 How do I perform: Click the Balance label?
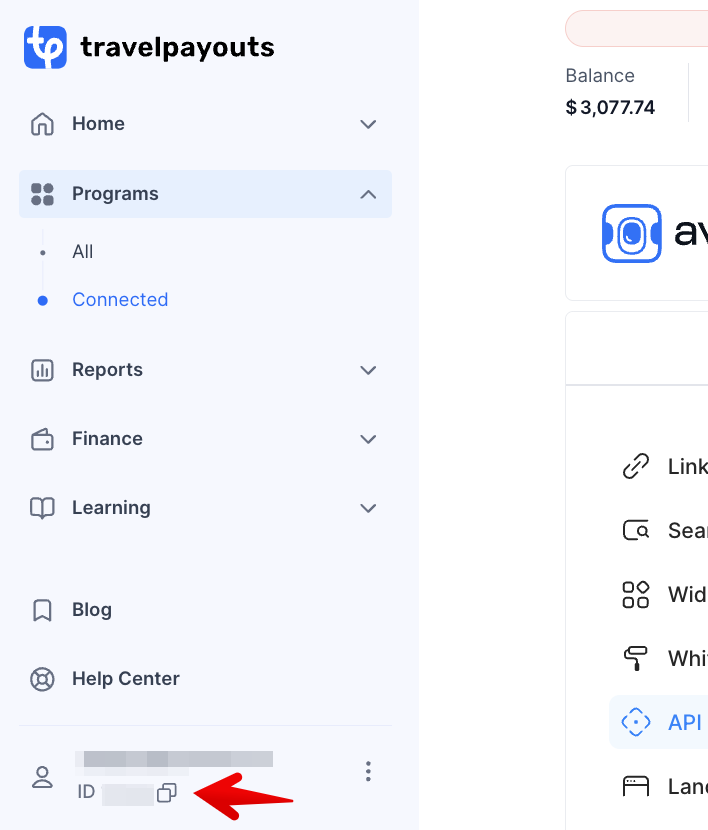click(600, 76)
